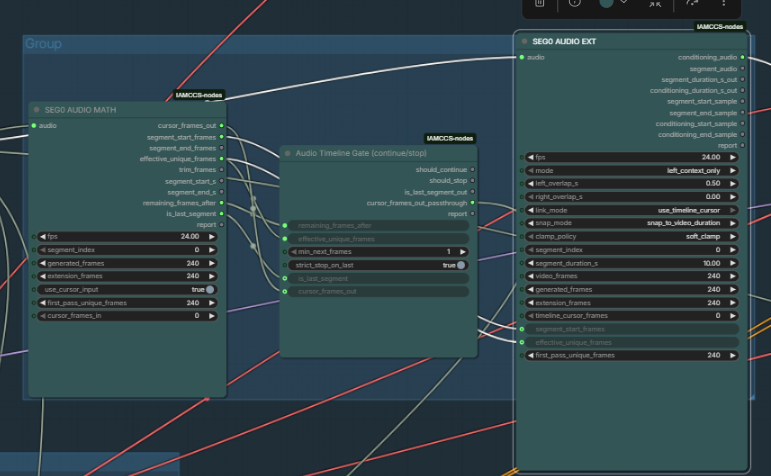The width and height of the screenshot is (771, 476).
Task: Click the conditioning_audio output socket
Action: (742, 58)
